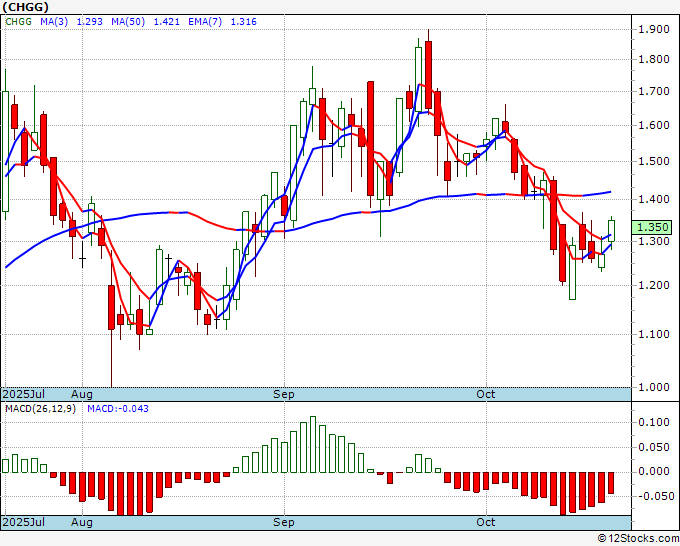Screen dimensions: 680x546
Task: Click the last green candlestick near 1.350
Action: 612,230
